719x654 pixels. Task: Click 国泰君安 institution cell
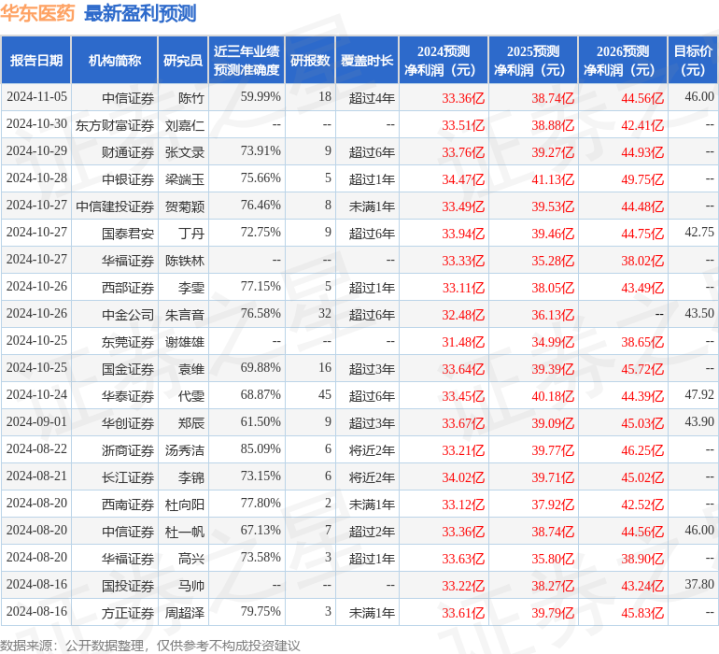click(128, 233)
